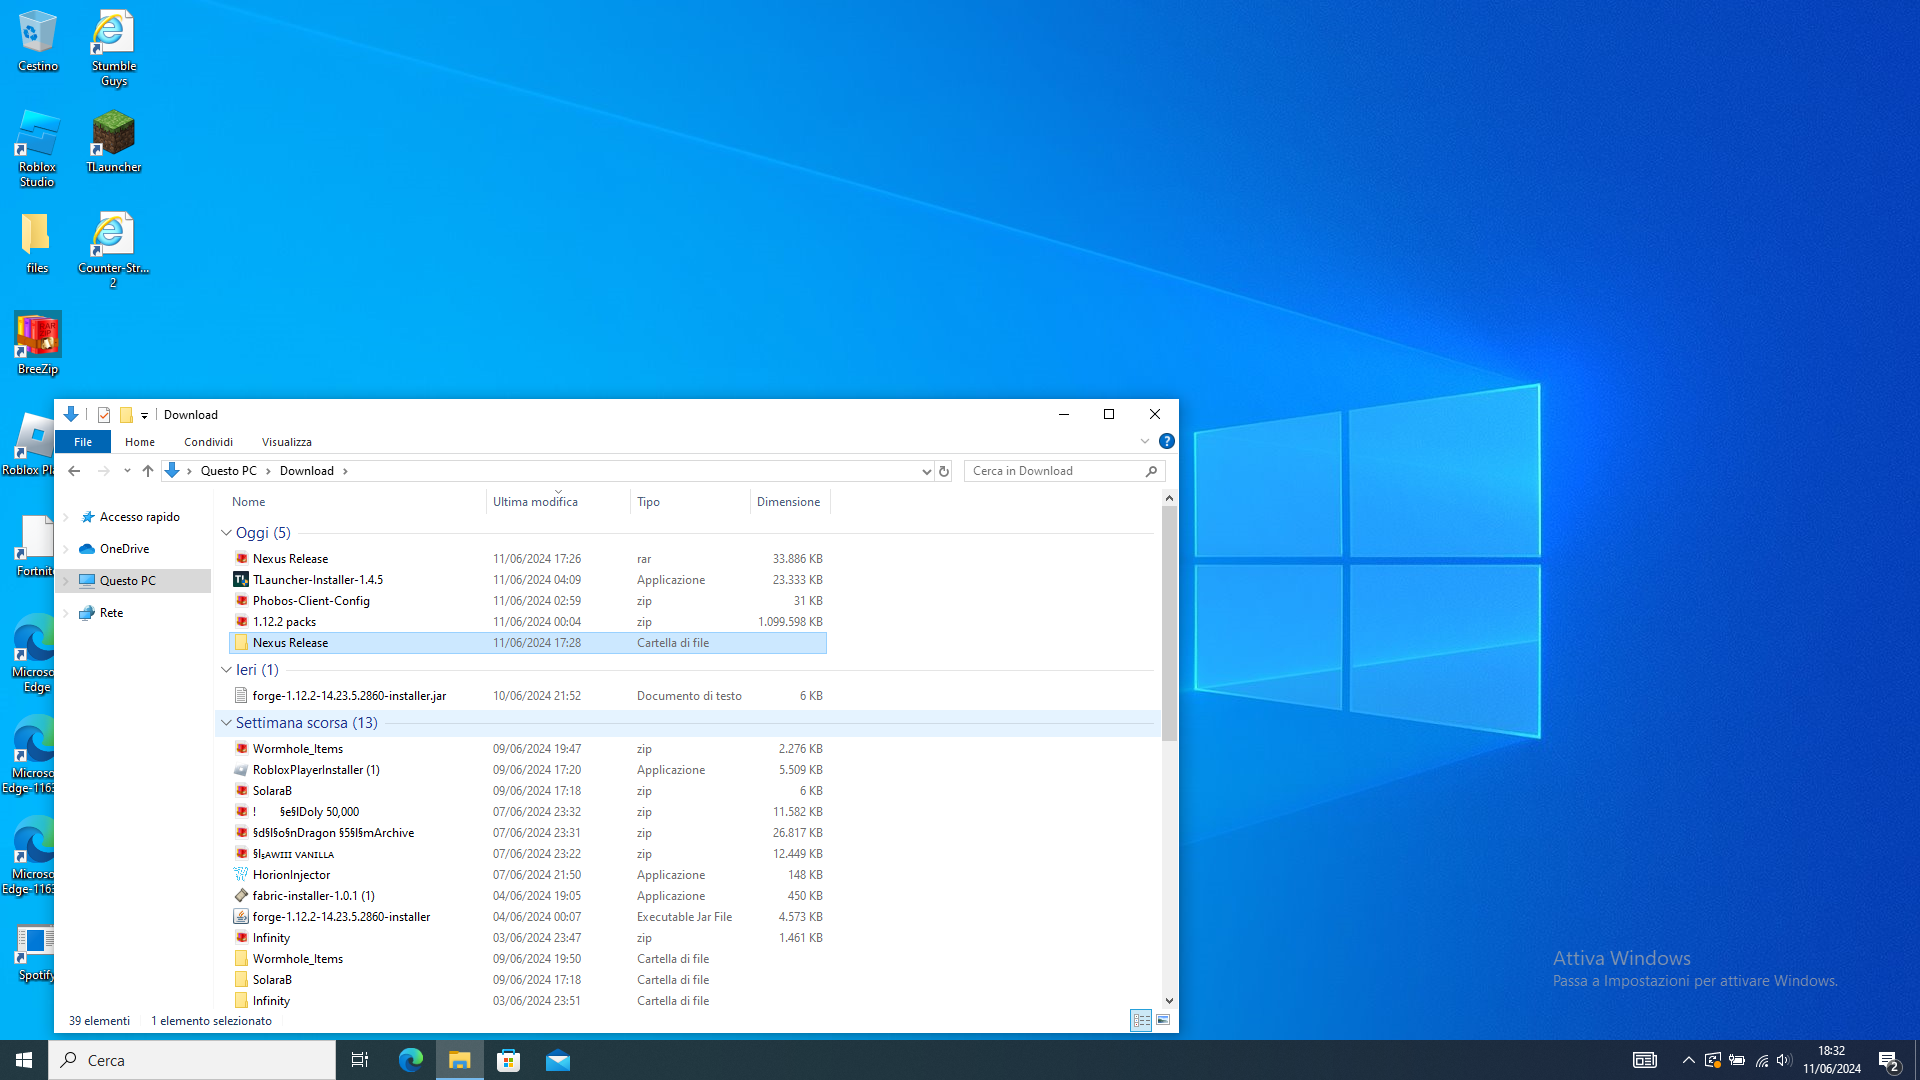Collapse the Oggi (5) group
The height and width of the screenshot is (1080, 1920).
click(226, 533)
